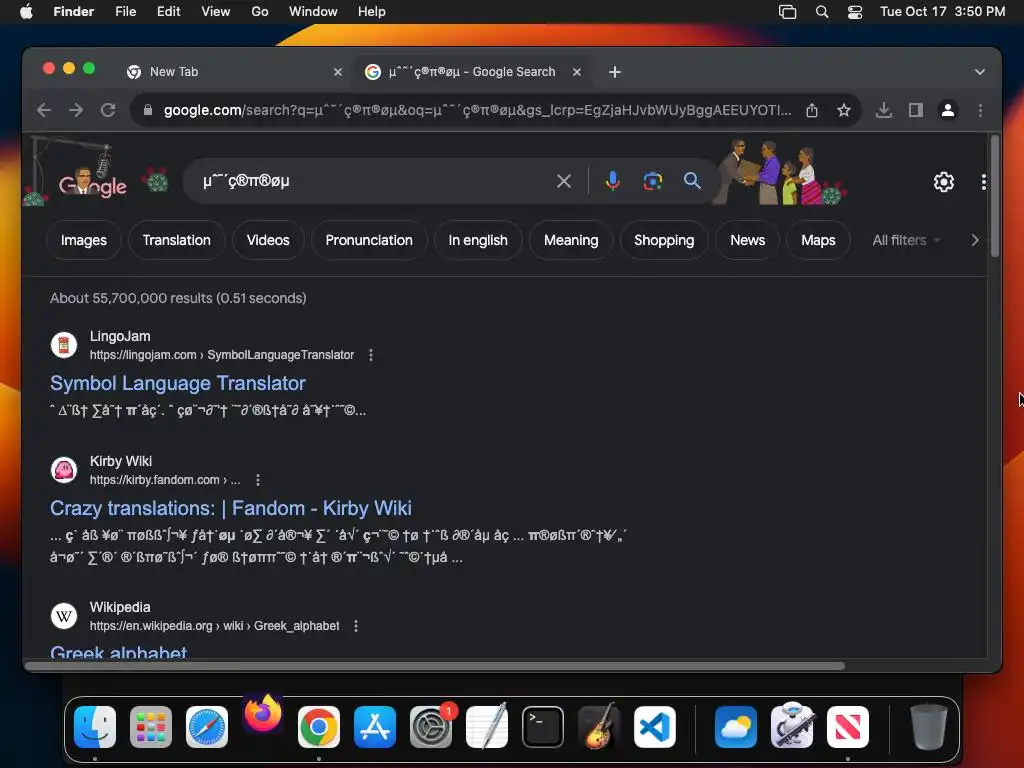Open Launchpad from the Dock
The image size is (1024, 768).
pyautogui.click(x=151, y=727)
